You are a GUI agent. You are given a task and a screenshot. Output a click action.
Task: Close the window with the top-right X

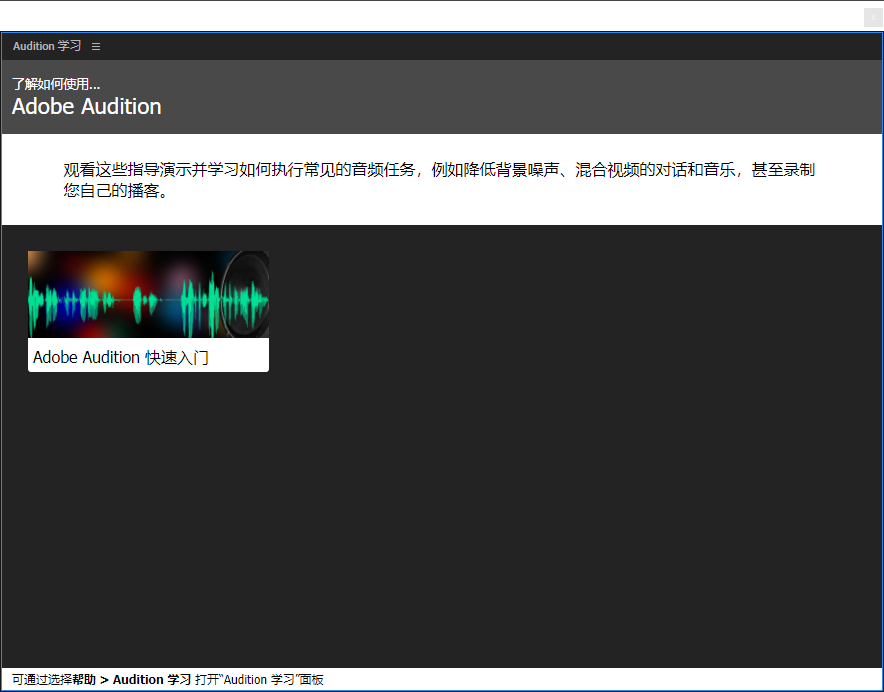tap(873, 17)
